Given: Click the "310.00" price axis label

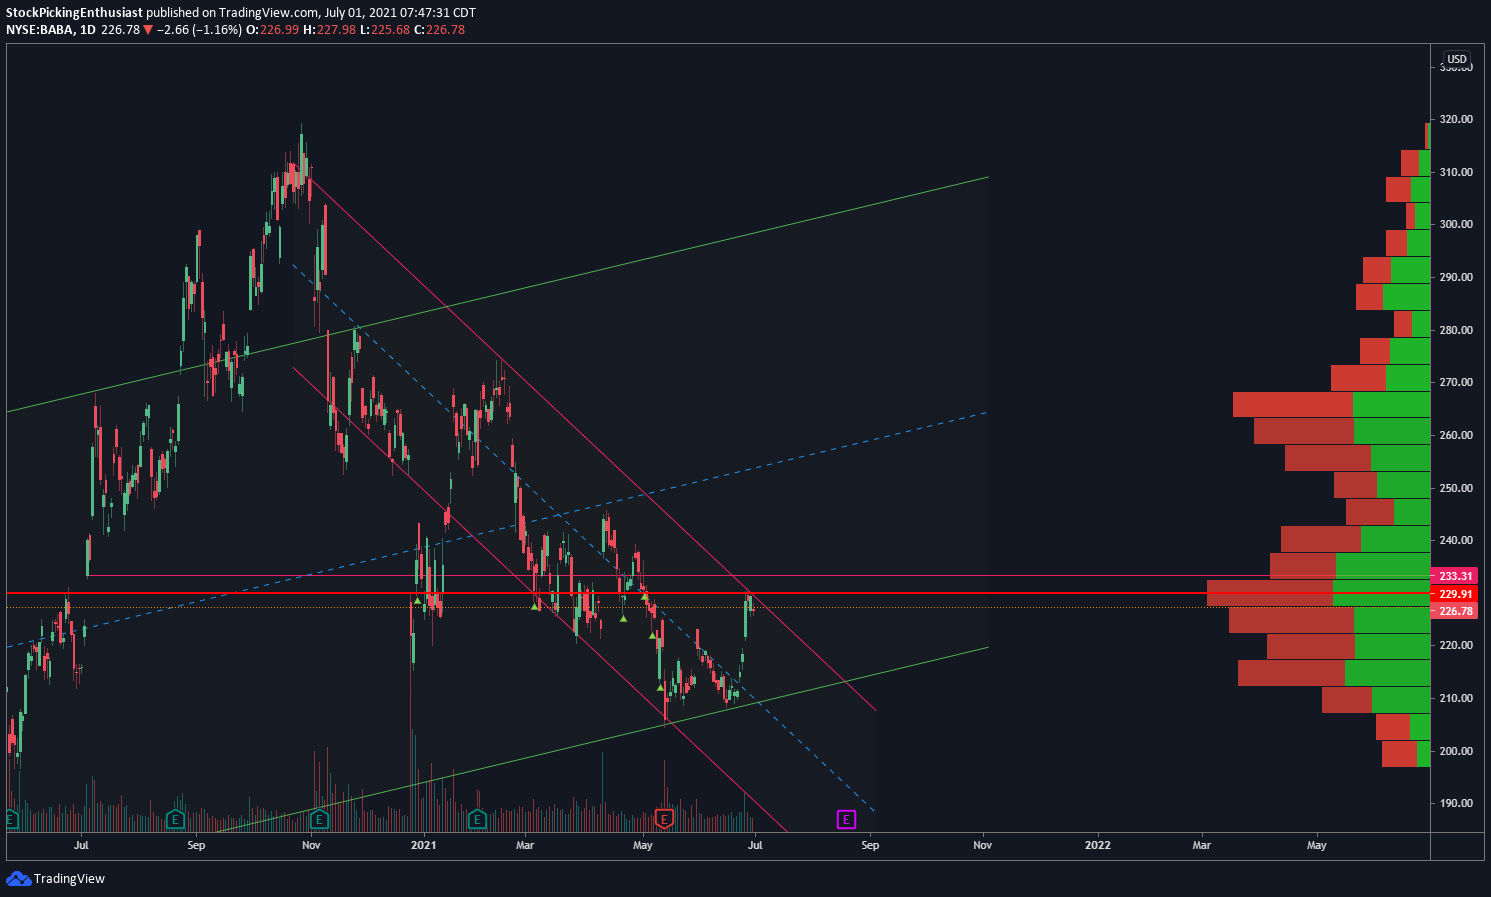Looking at the screenshot, I should pos(1456,172).
